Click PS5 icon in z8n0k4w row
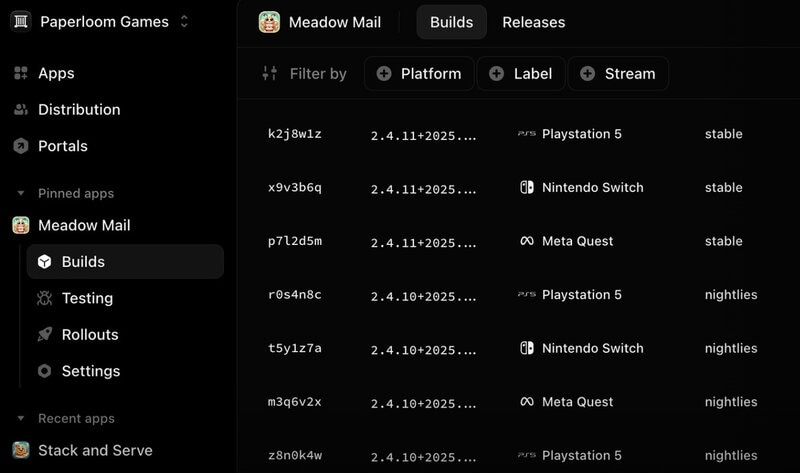The width and height of the screenshot is (800, 473). click(x=527, y=455)
